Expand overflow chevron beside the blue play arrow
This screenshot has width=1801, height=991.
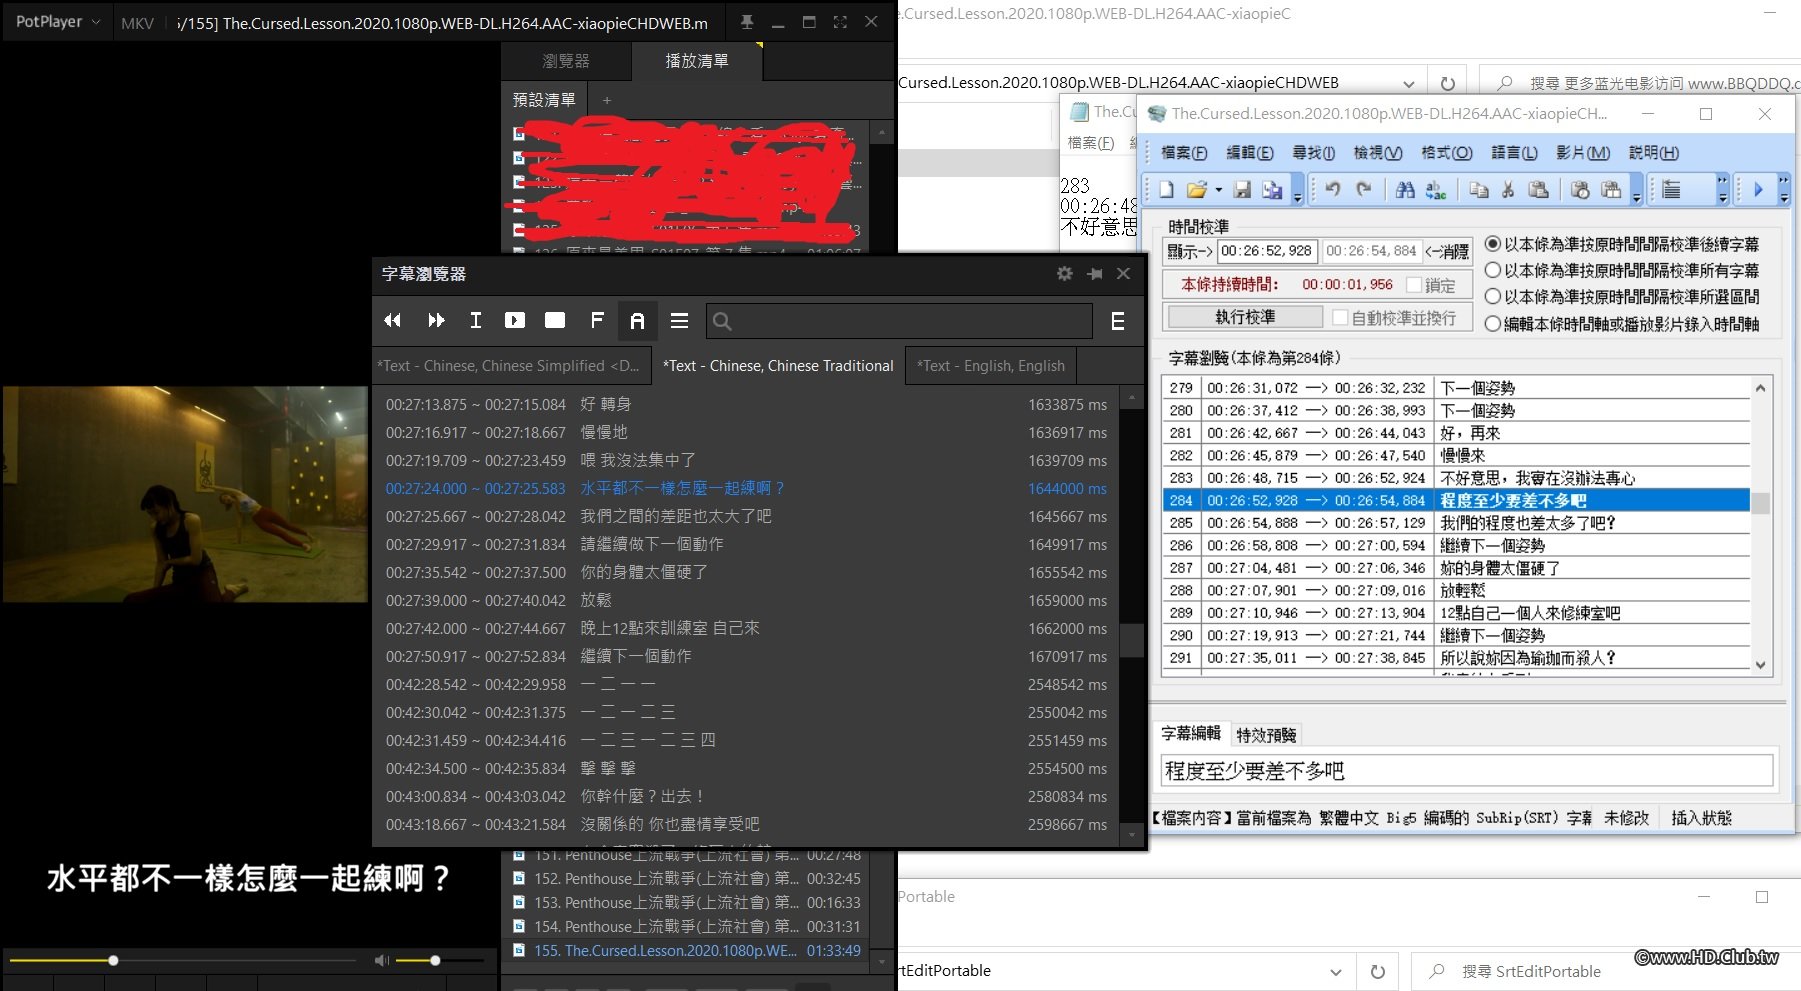tap(1784, 190)
